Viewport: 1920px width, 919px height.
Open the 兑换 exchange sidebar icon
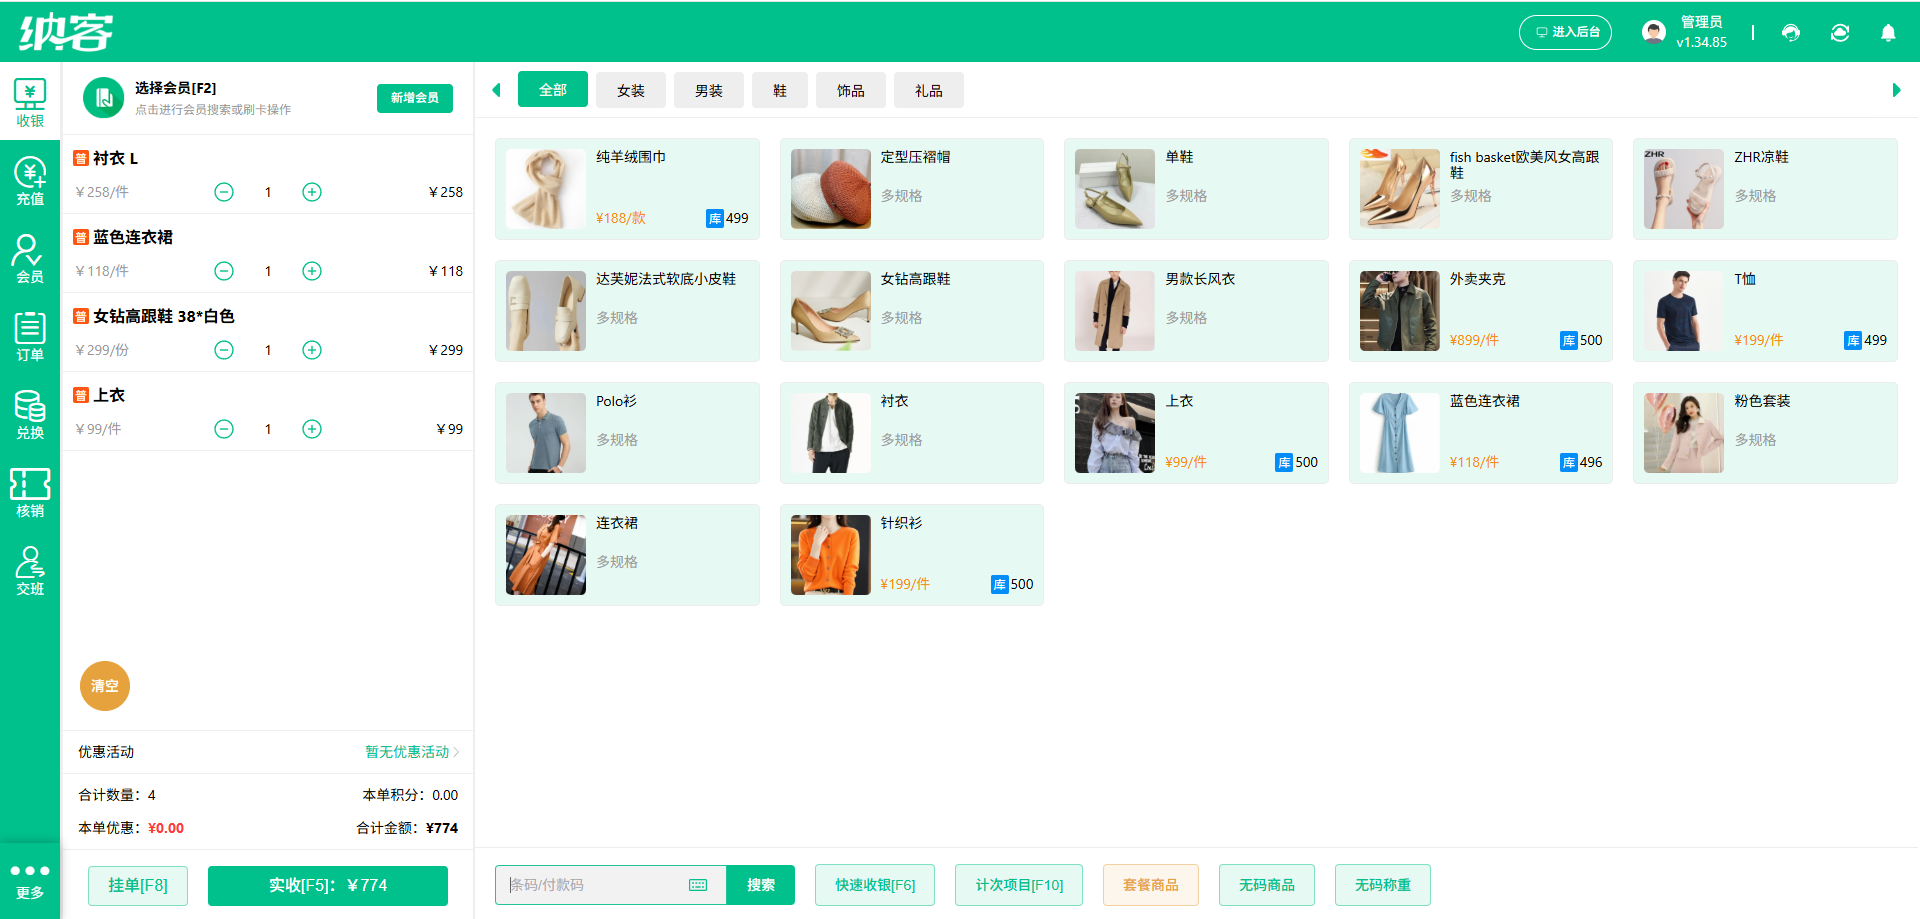pos(30,415)
